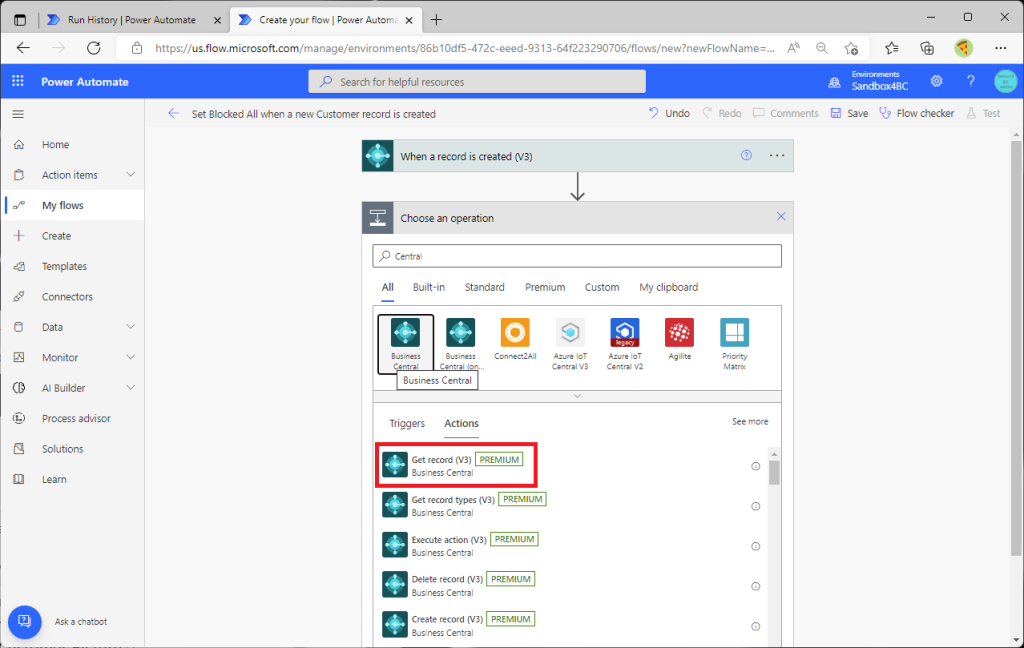This screenshot has height=648, width=1024.
Task: Collapse the left navigation hamburger menu
Action: 18,114
